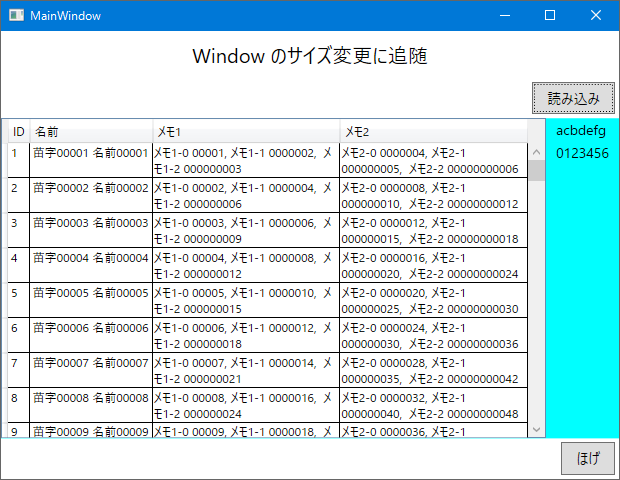The height and width of the screenshot is (480, 620).
Task: Select the メモ2 cell ending 00000000024
Action: (x=433, y=265)
